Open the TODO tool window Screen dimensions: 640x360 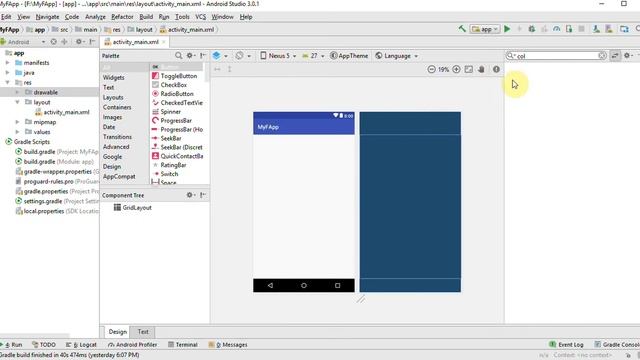click(x=44, y=344)
